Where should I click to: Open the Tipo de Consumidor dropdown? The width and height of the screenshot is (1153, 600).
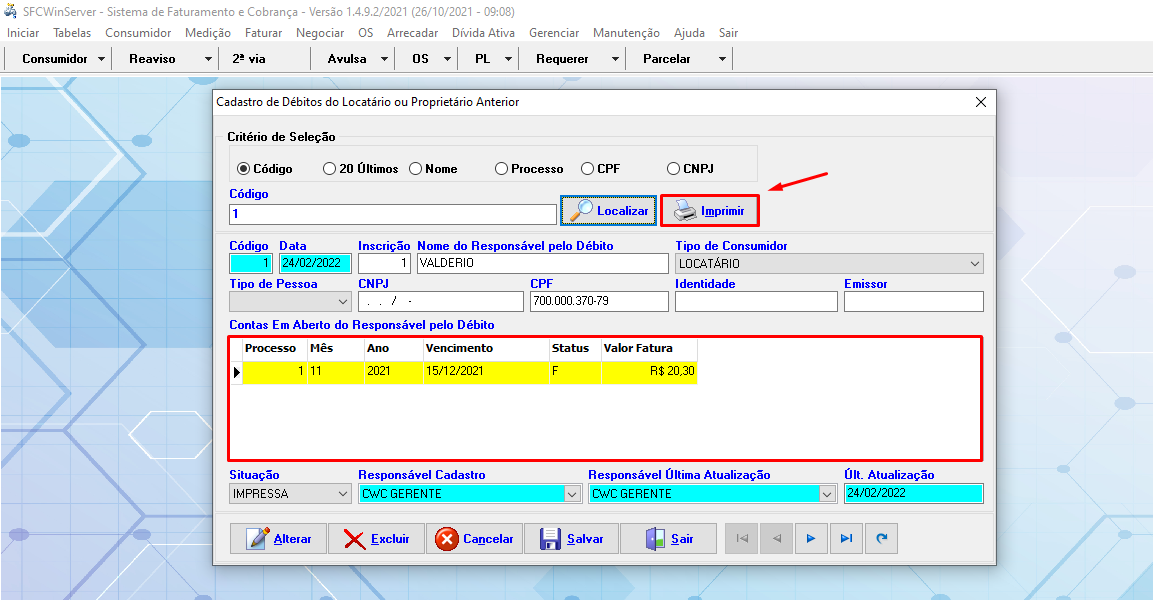[975, 264]
